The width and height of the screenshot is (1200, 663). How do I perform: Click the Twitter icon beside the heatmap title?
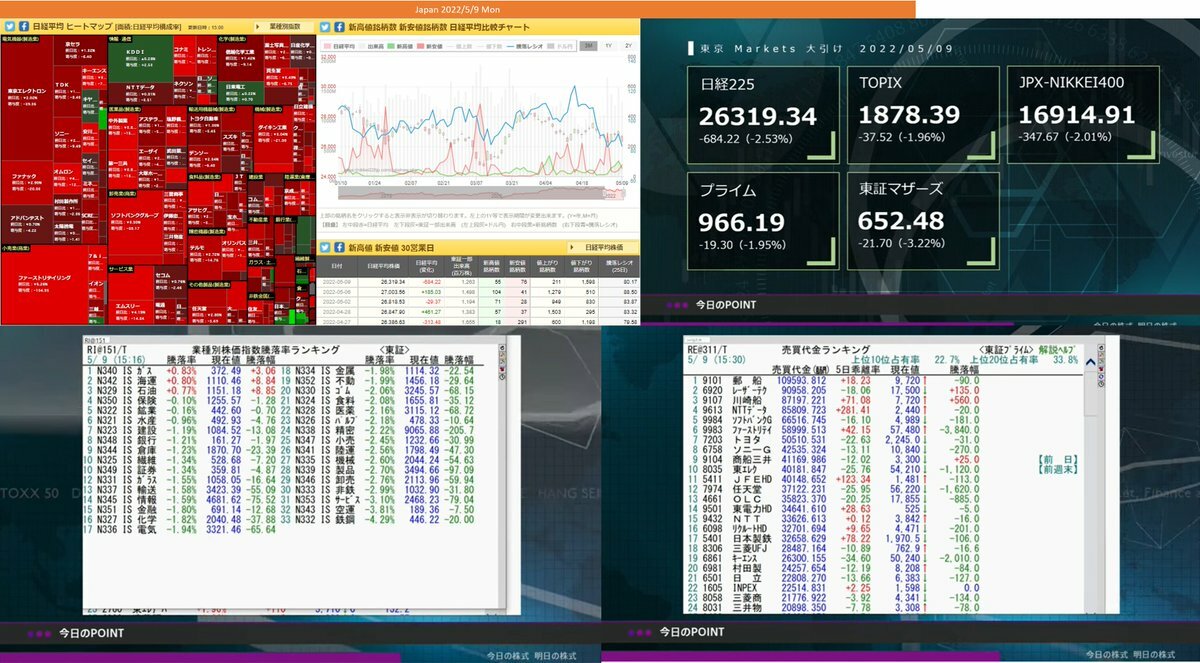(x=9, y=25)
